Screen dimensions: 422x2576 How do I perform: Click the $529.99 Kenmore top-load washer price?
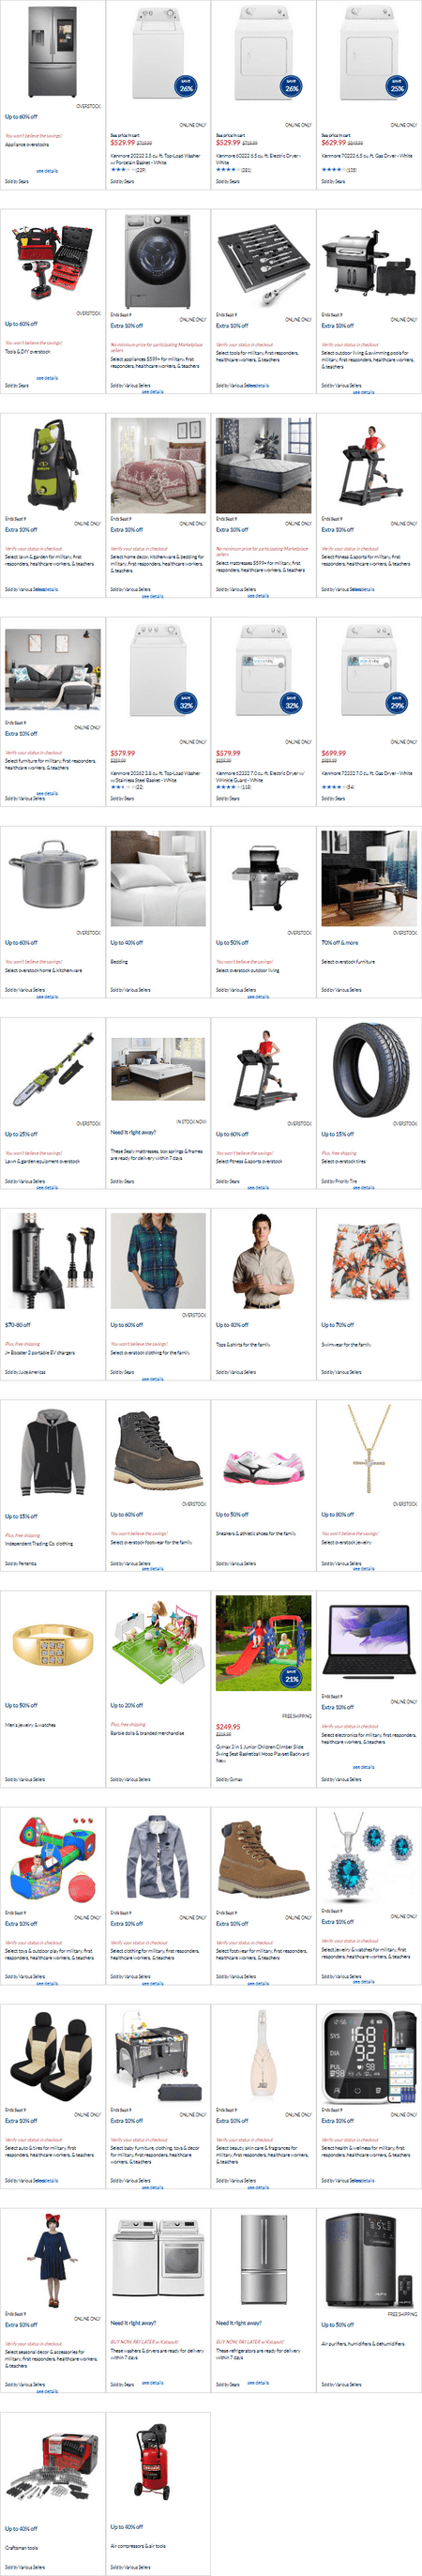click(x=122, y=142)
